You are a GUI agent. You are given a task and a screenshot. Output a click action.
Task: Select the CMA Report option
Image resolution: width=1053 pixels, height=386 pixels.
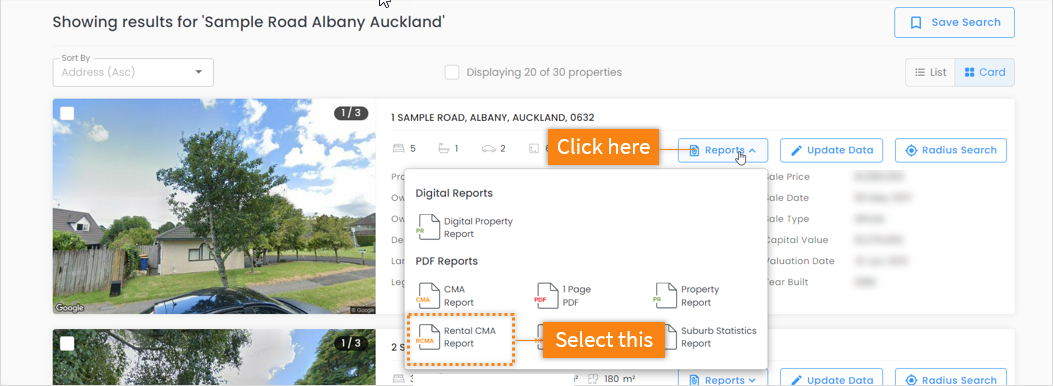pyautogui.click(x=446, y=296)
